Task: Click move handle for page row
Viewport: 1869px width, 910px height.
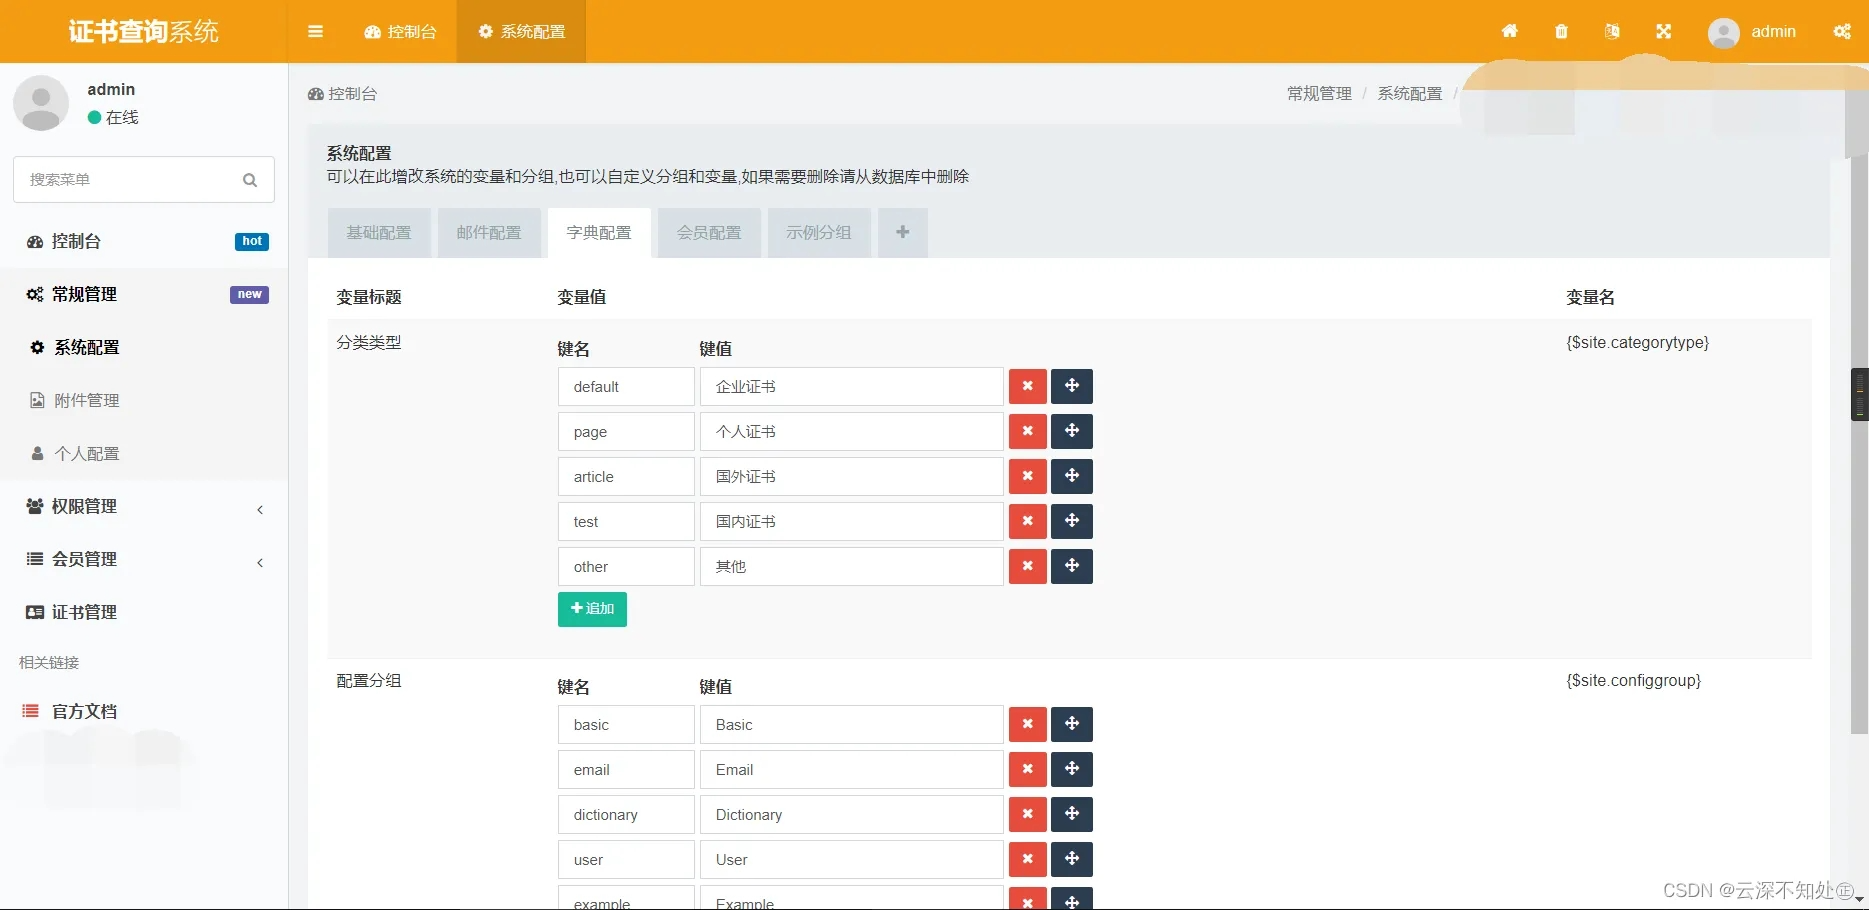Action: coord(1072,431)
